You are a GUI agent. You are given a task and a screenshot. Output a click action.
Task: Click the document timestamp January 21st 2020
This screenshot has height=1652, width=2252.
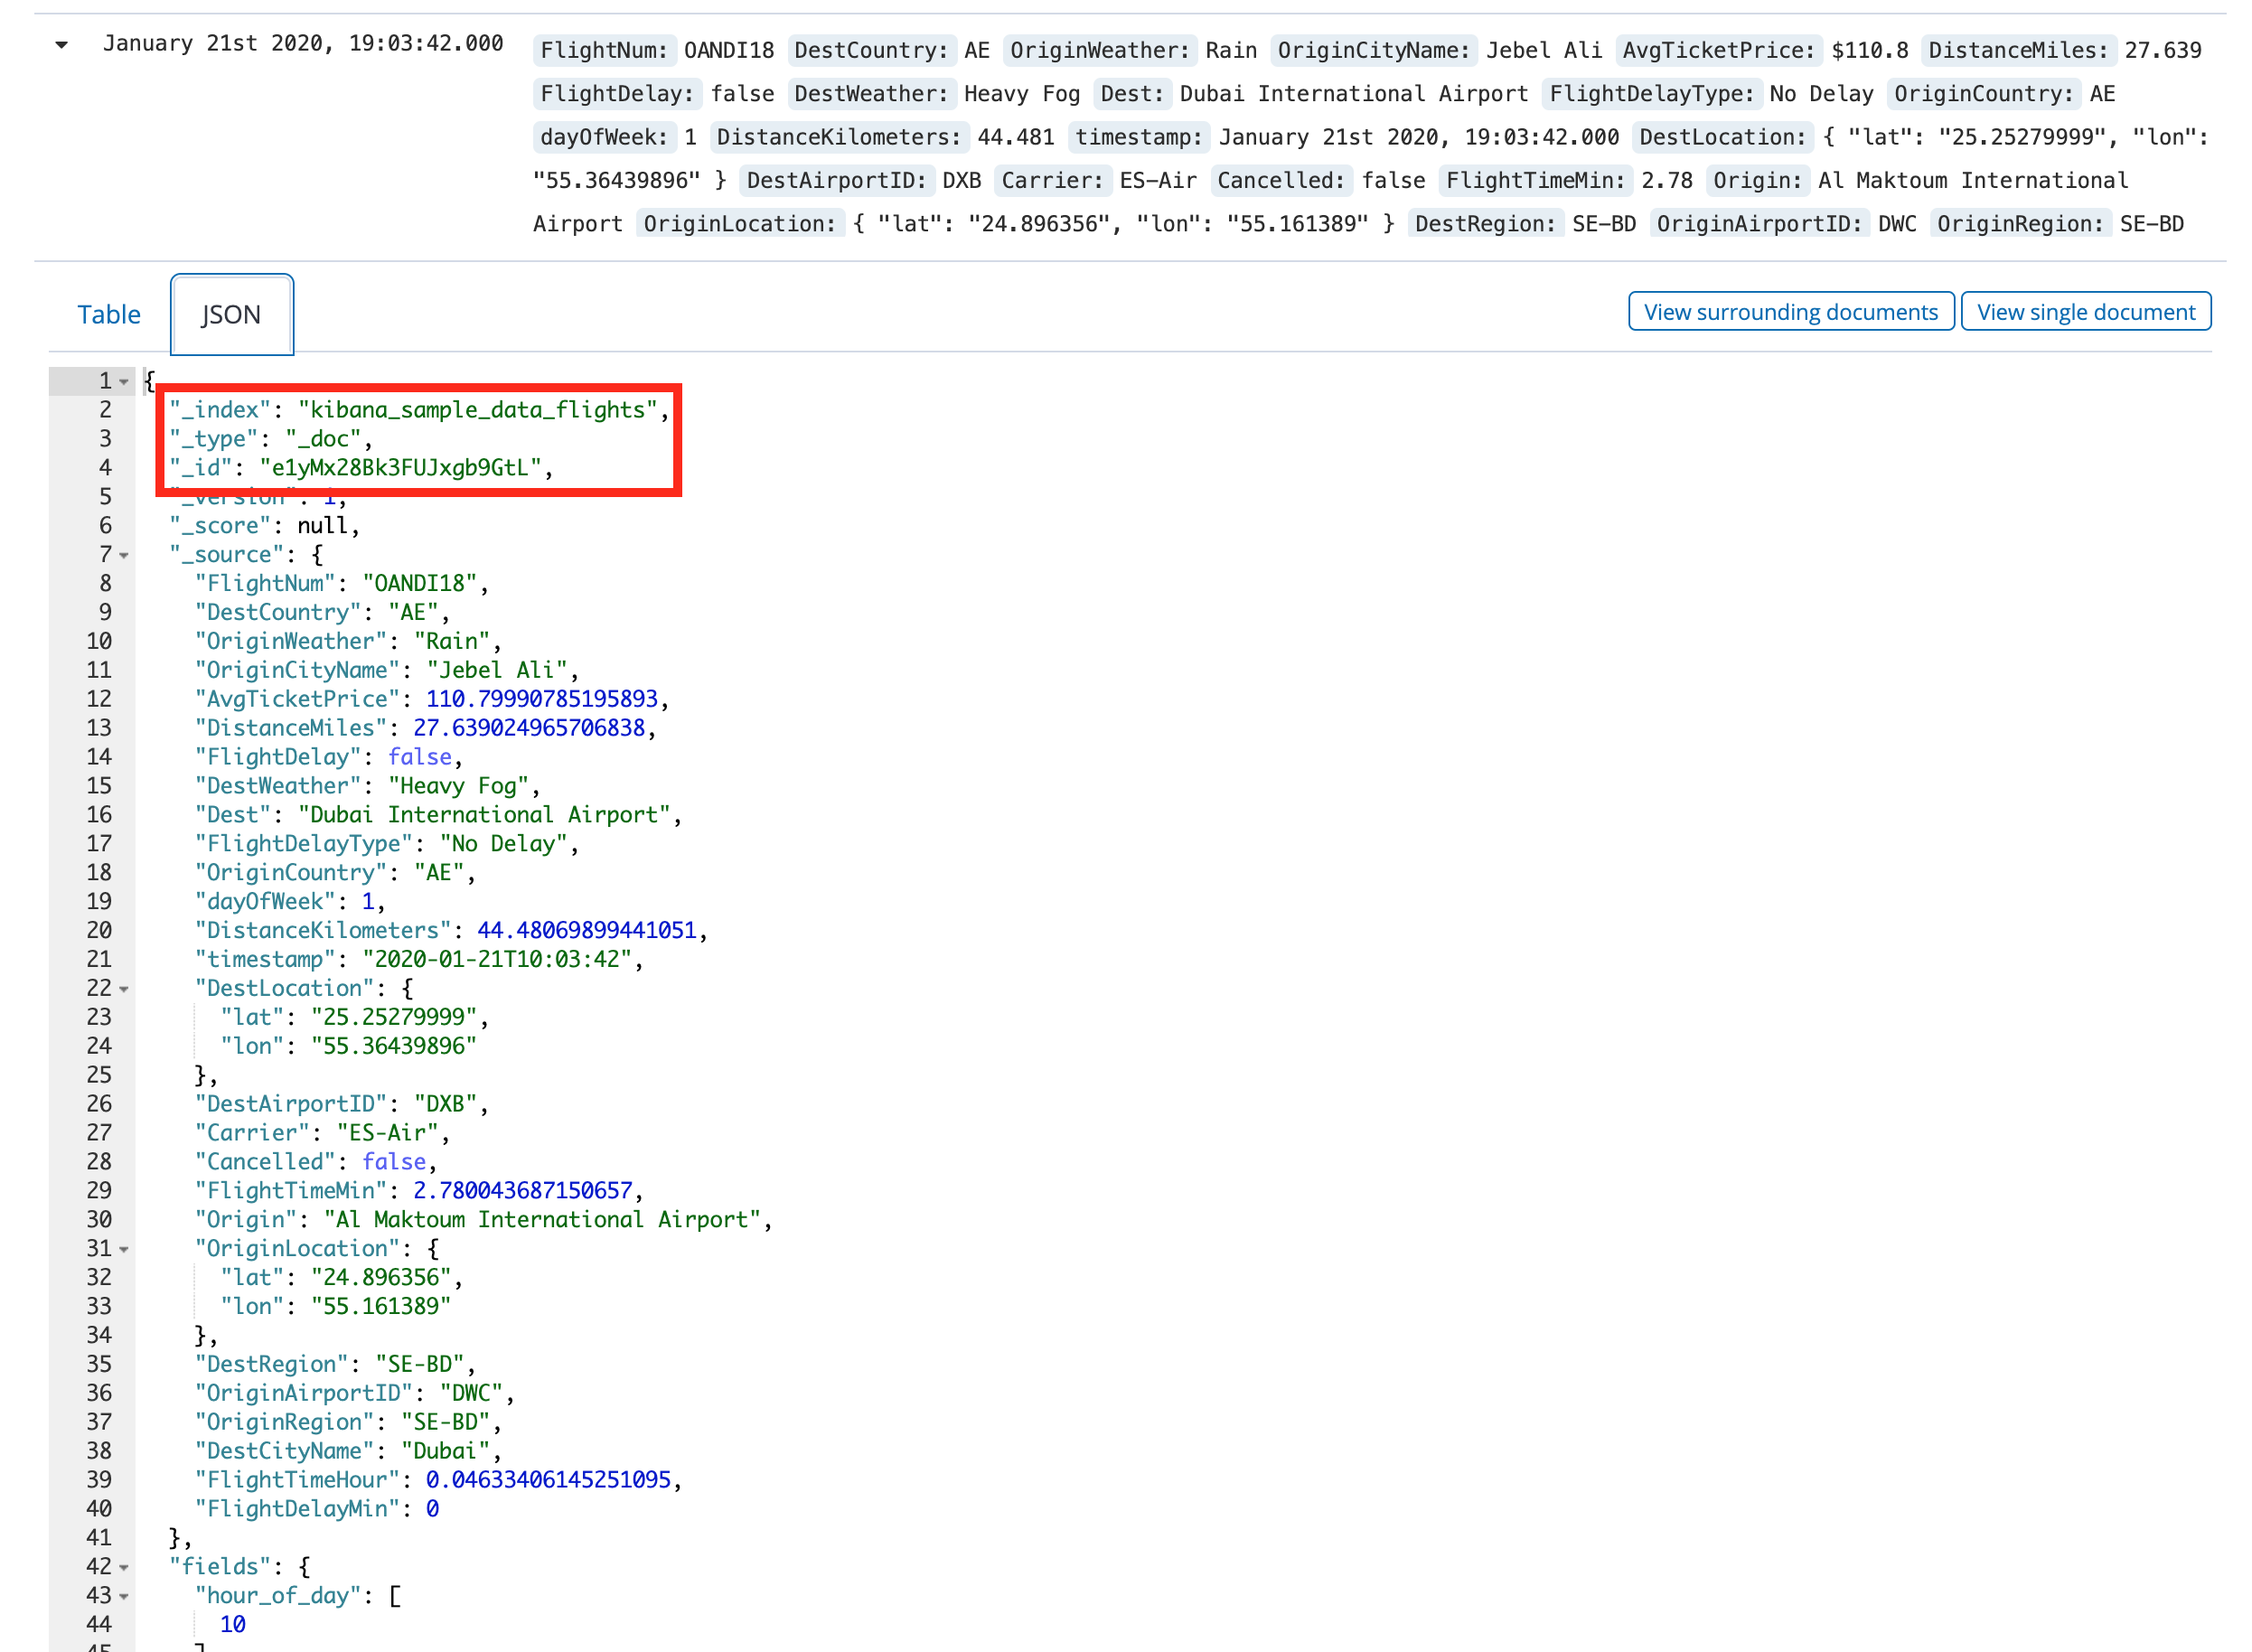(303, 44)
